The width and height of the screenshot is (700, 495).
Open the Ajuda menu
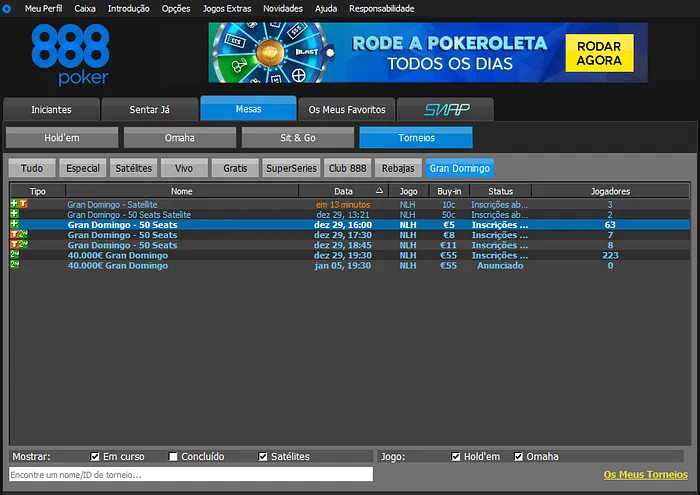tap(326, 8)
